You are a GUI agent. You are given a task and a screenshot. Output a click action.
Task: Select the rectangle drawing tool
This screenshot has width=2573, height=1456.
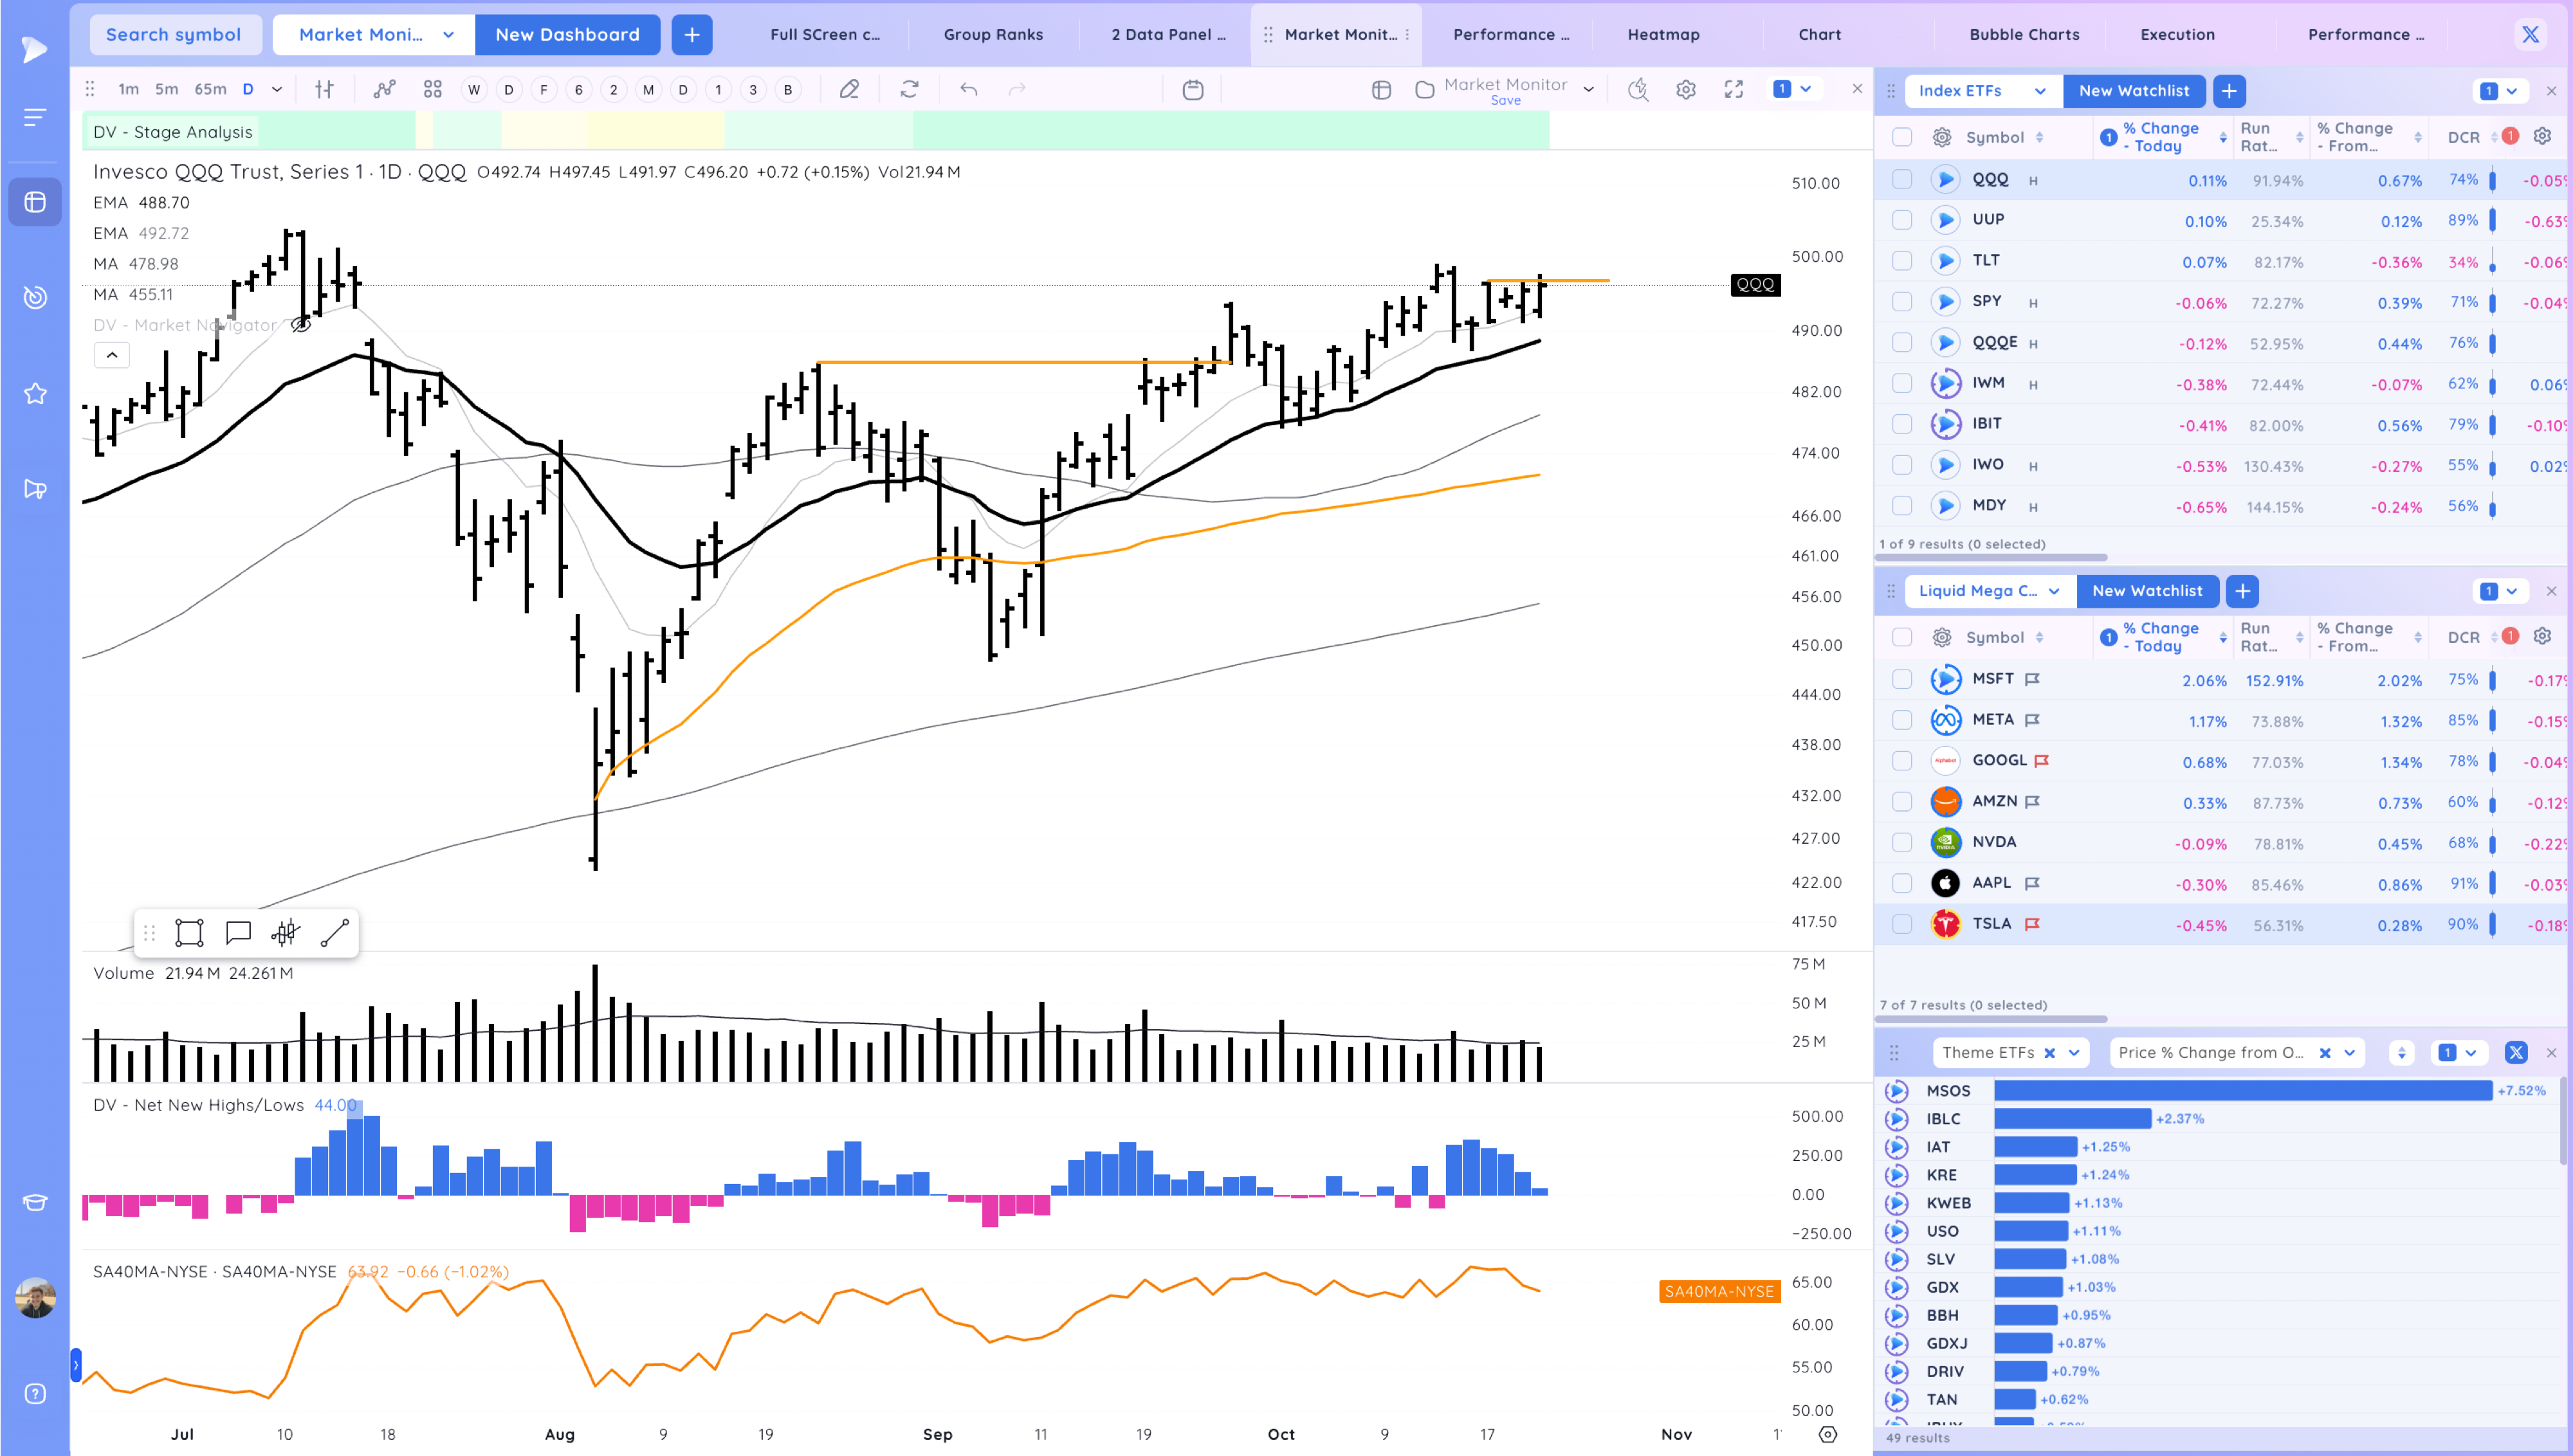[x=189, y=933]
